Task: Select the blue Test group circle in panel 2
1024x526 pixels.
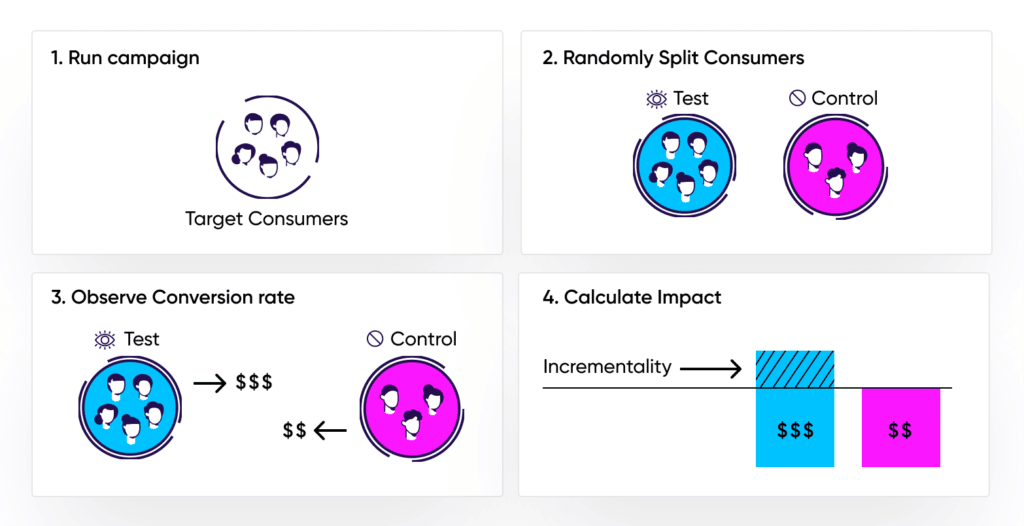Action: (x=684, y=166)
